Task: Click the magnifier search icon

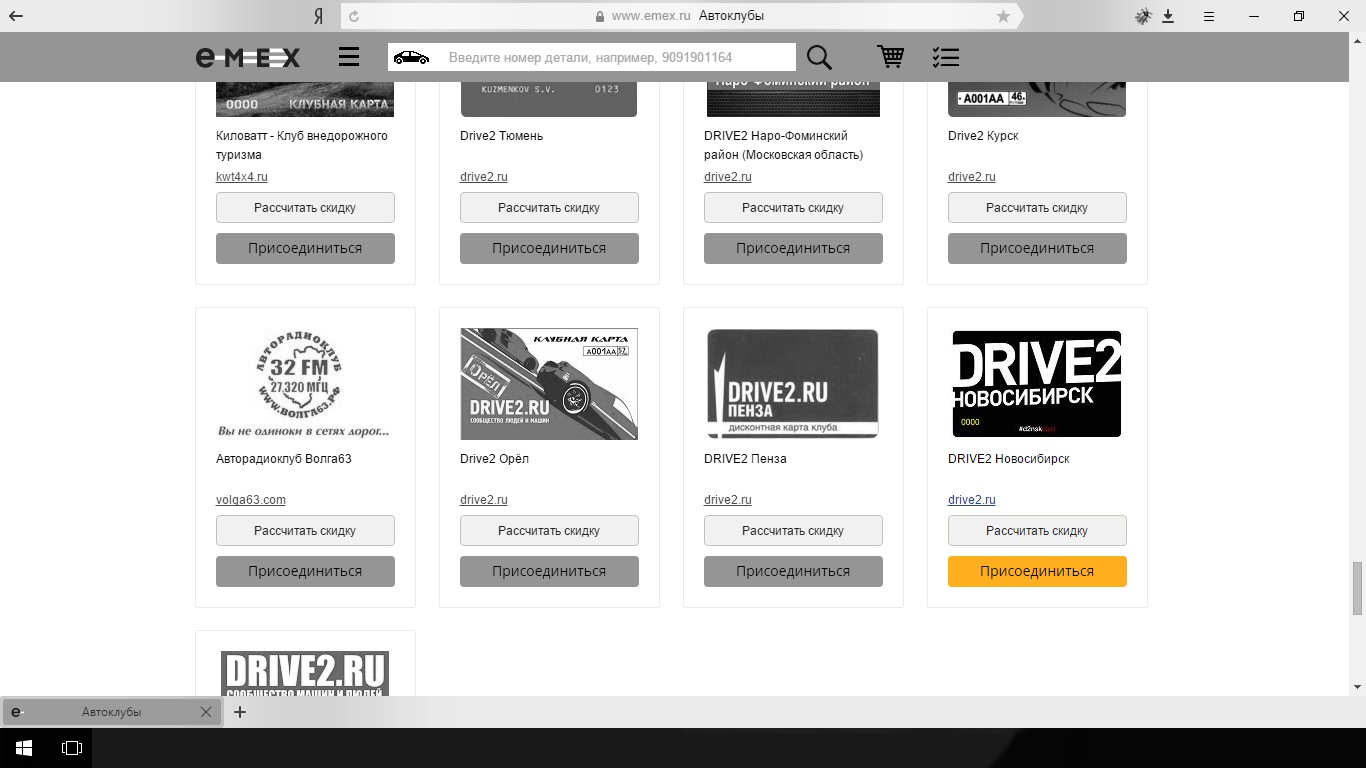Action: [x=819, y=57]
